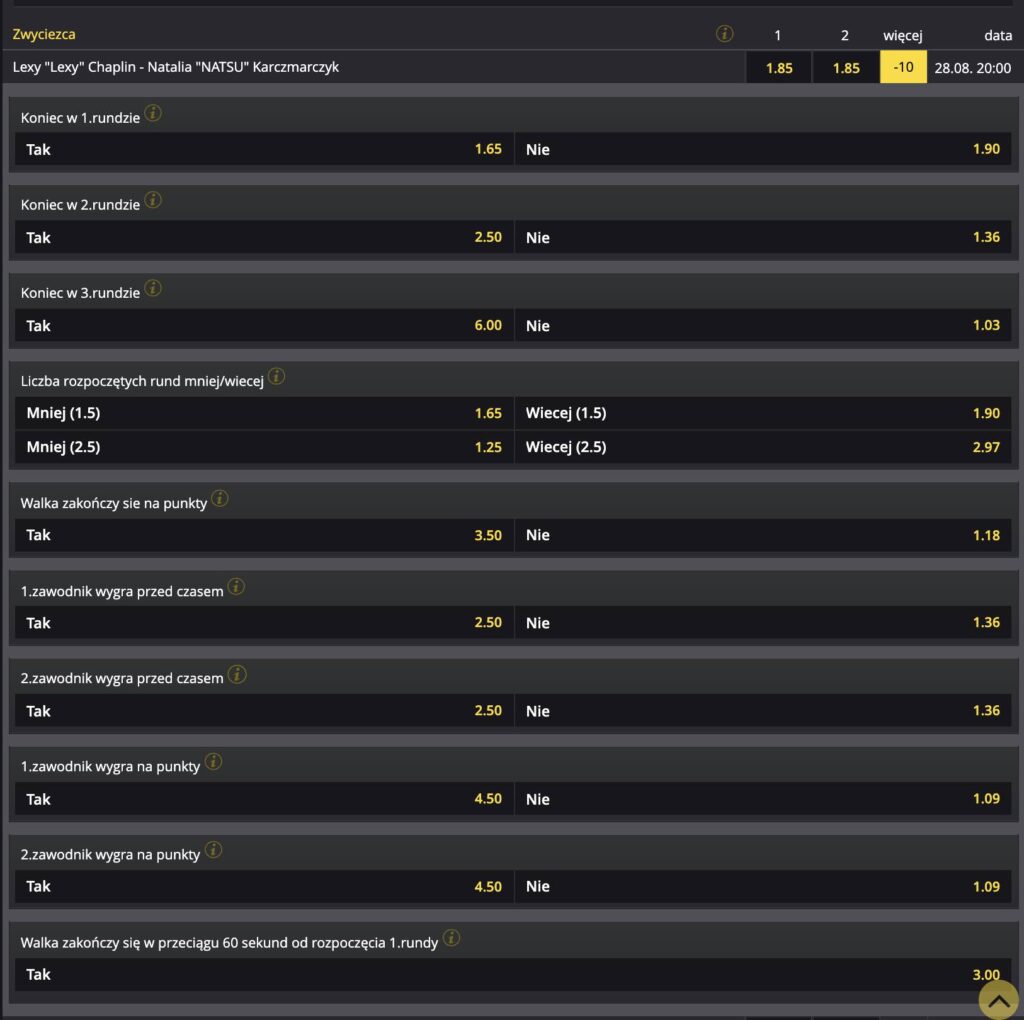Screen dimensions: 1024x1020
Task: Select odds 1.85 for fighter 2 win
Action: 845,68
